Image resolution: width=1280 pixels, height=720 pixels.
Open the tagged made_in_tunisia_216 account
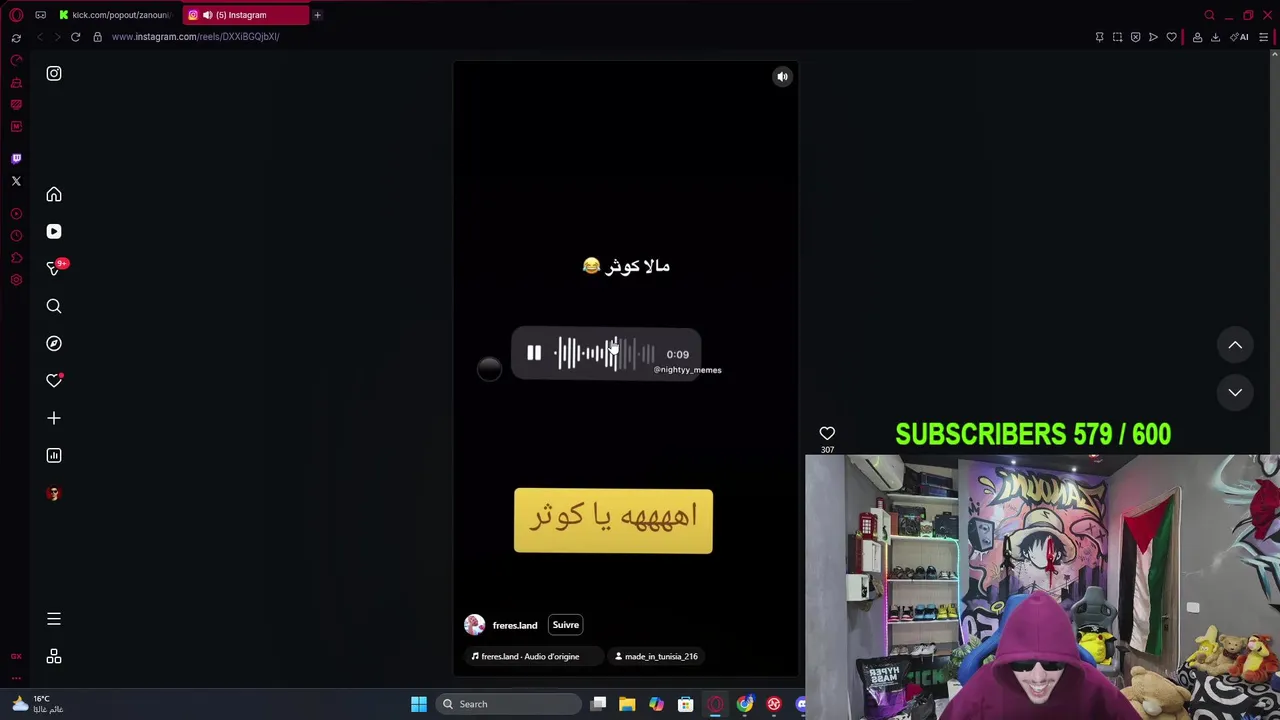[x=656, y=657]
